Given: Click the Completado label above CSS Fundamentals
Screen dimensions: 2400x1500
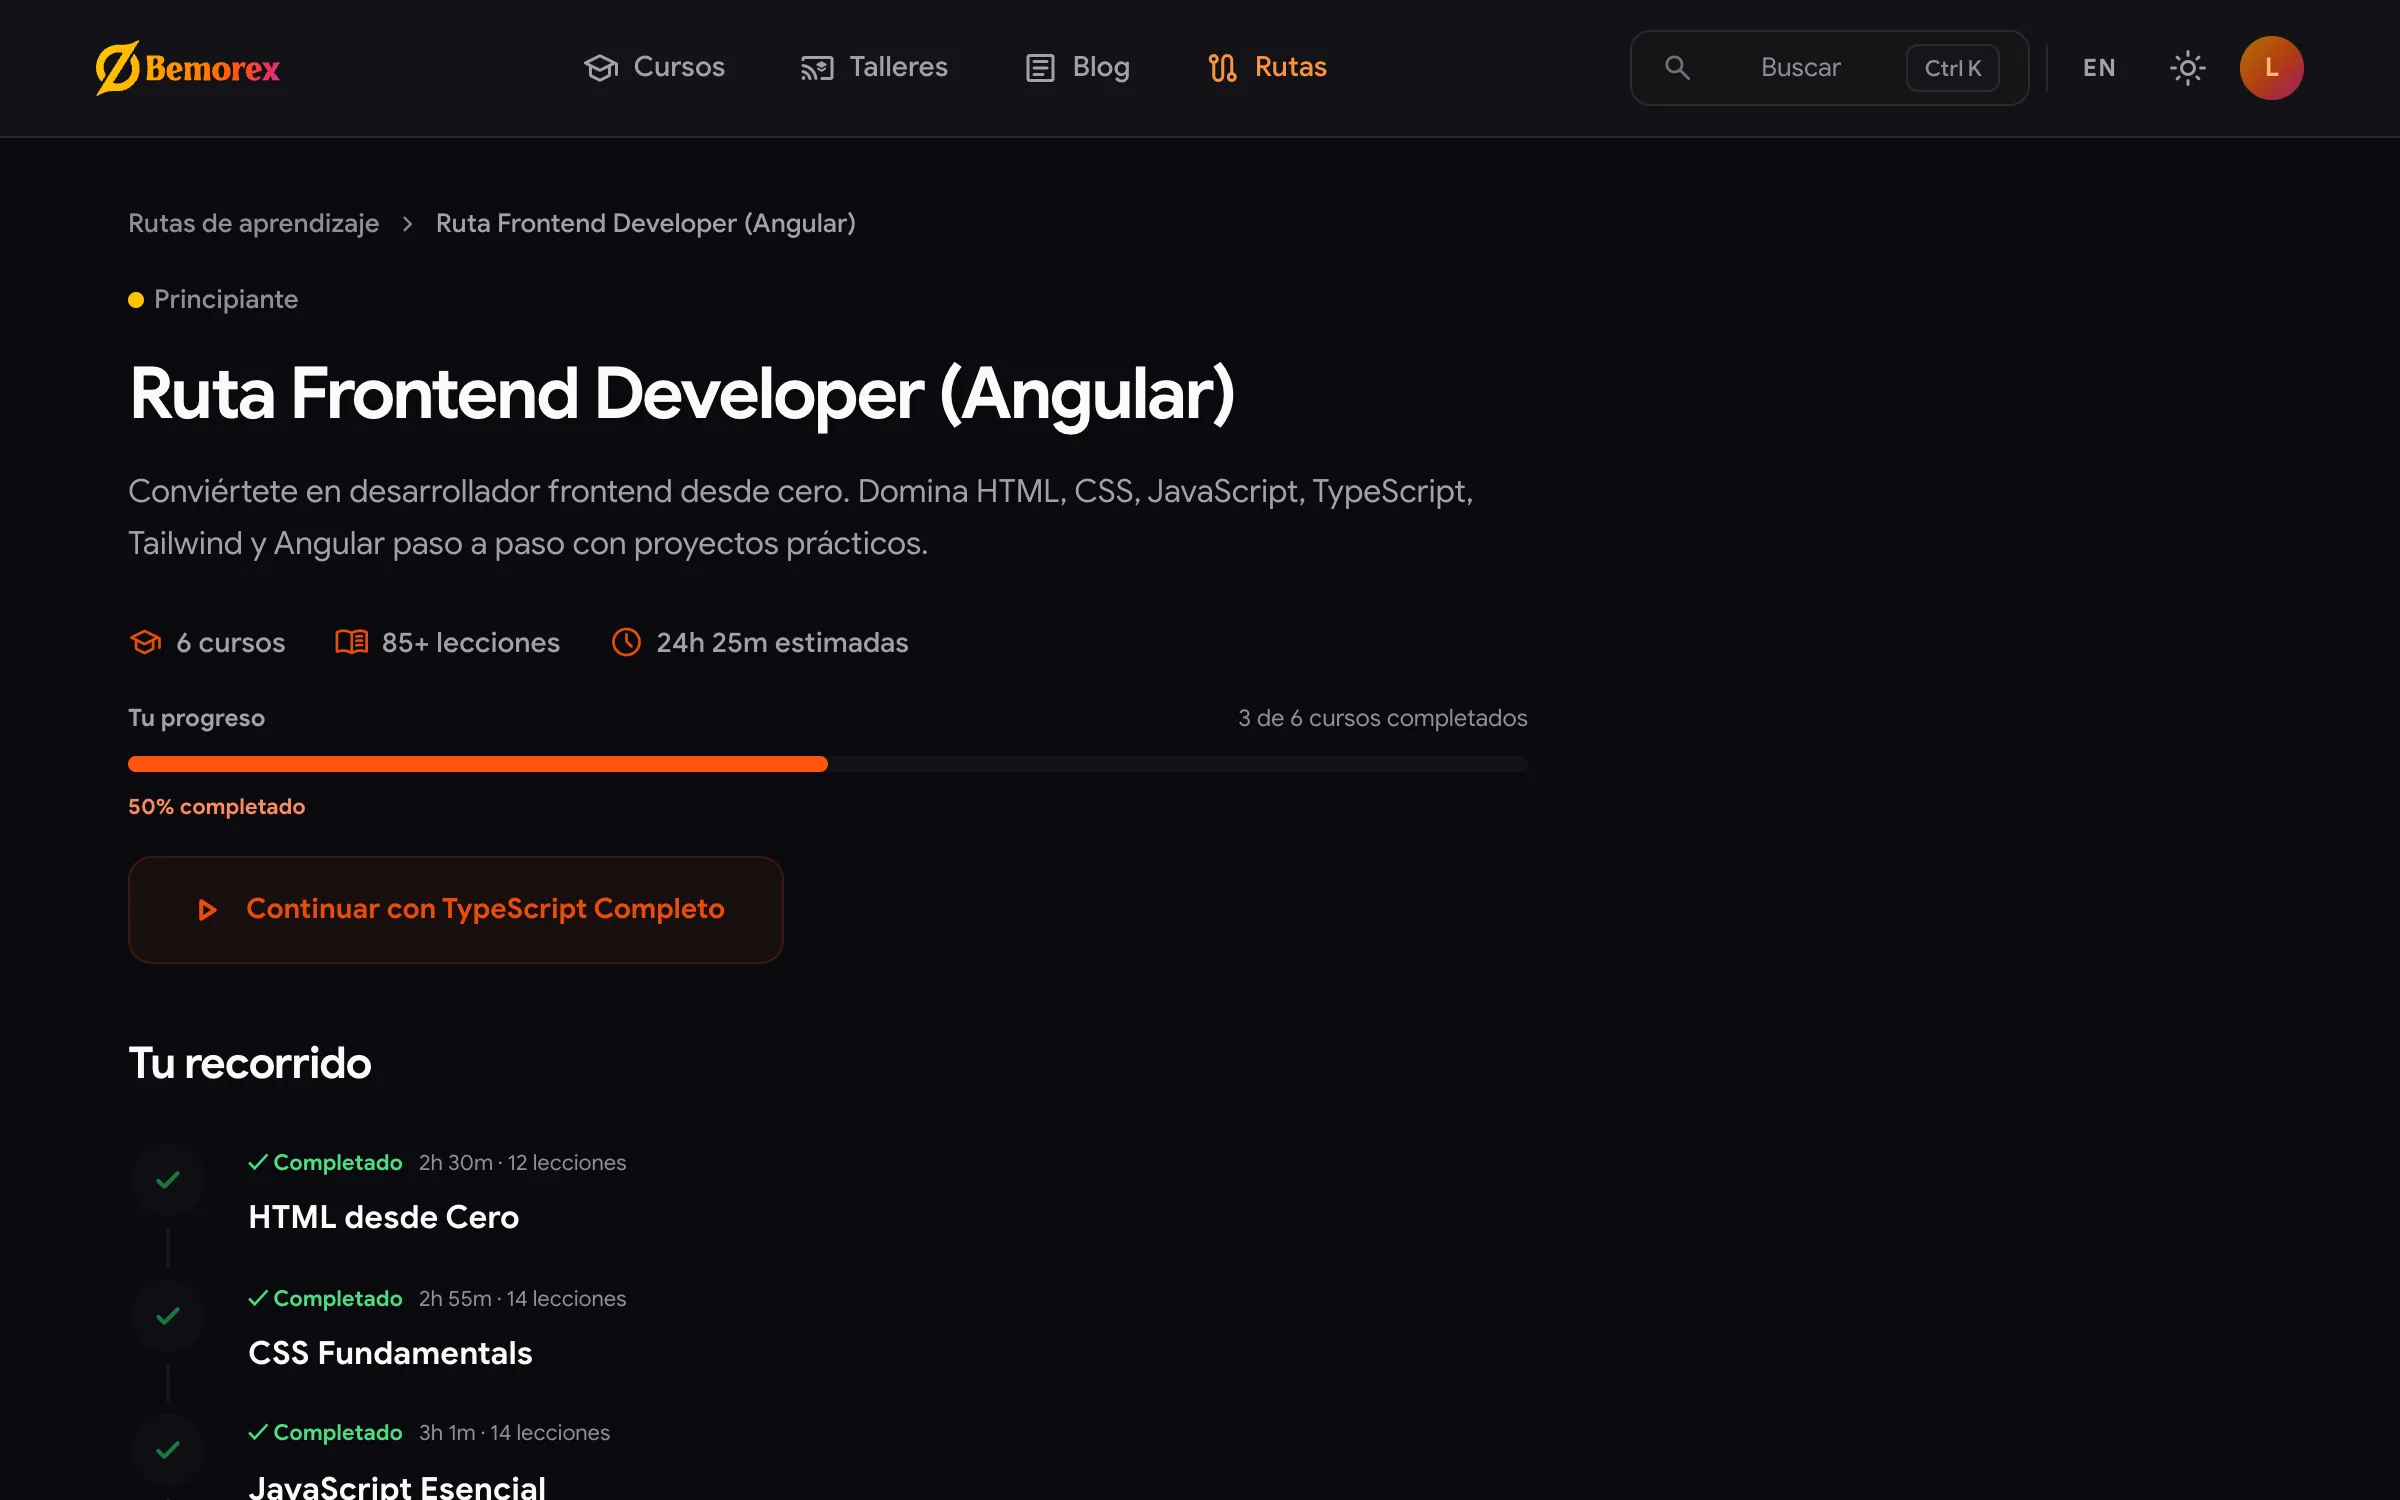Looking at the screenshot, I should click(x=325, y=1298).
